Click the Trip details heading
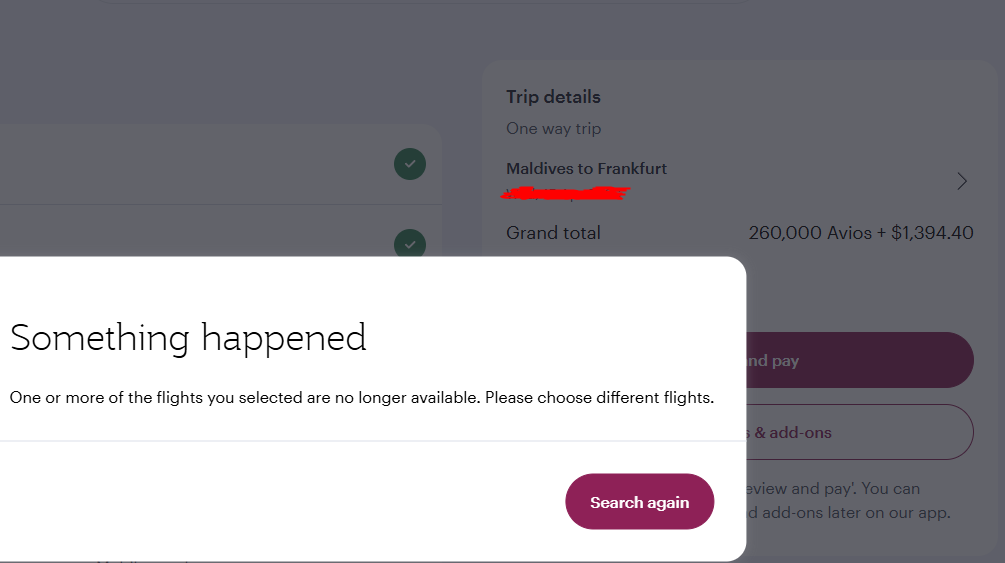1005x563 pixels. 553,97
